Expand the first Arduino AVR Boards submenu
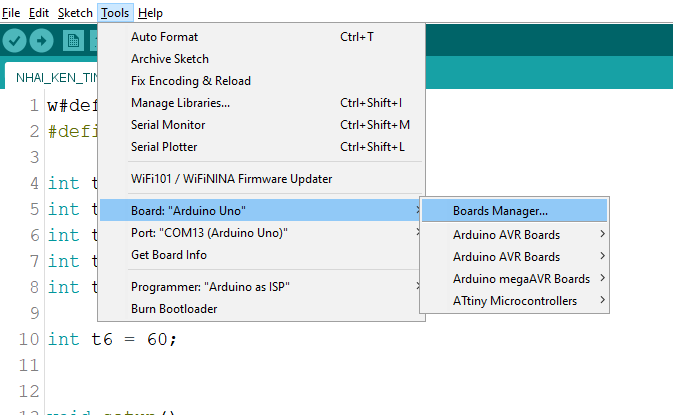Image resolution: width=673 pixels, height=415 pixels. tap(514, 235)
